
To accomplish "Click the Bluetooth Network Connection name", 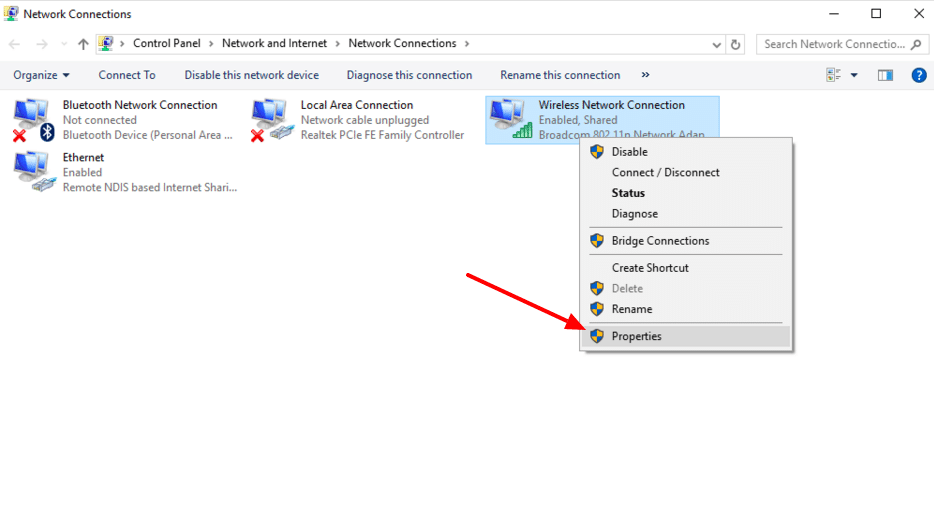I will (x=140, y=105).
